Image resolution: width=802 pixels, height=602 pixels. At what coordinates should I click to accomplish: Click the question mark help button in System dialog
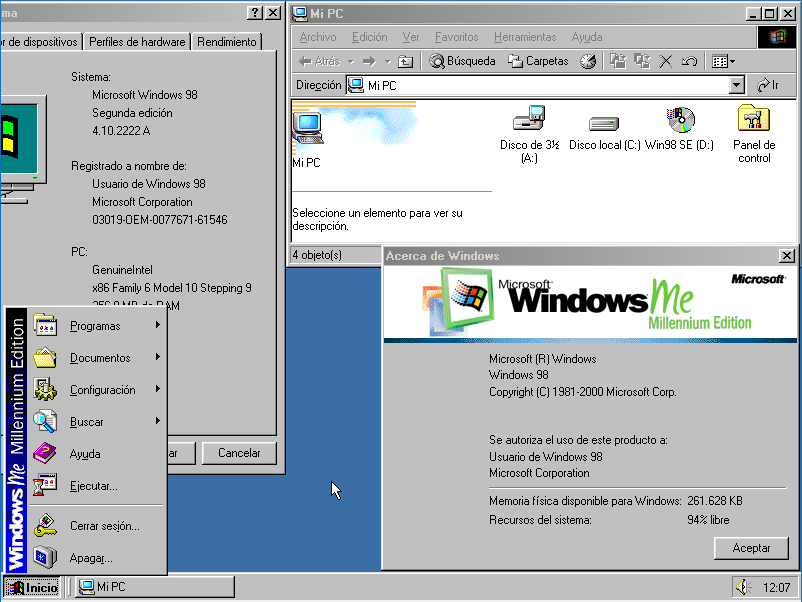click(x=254, y=13)
